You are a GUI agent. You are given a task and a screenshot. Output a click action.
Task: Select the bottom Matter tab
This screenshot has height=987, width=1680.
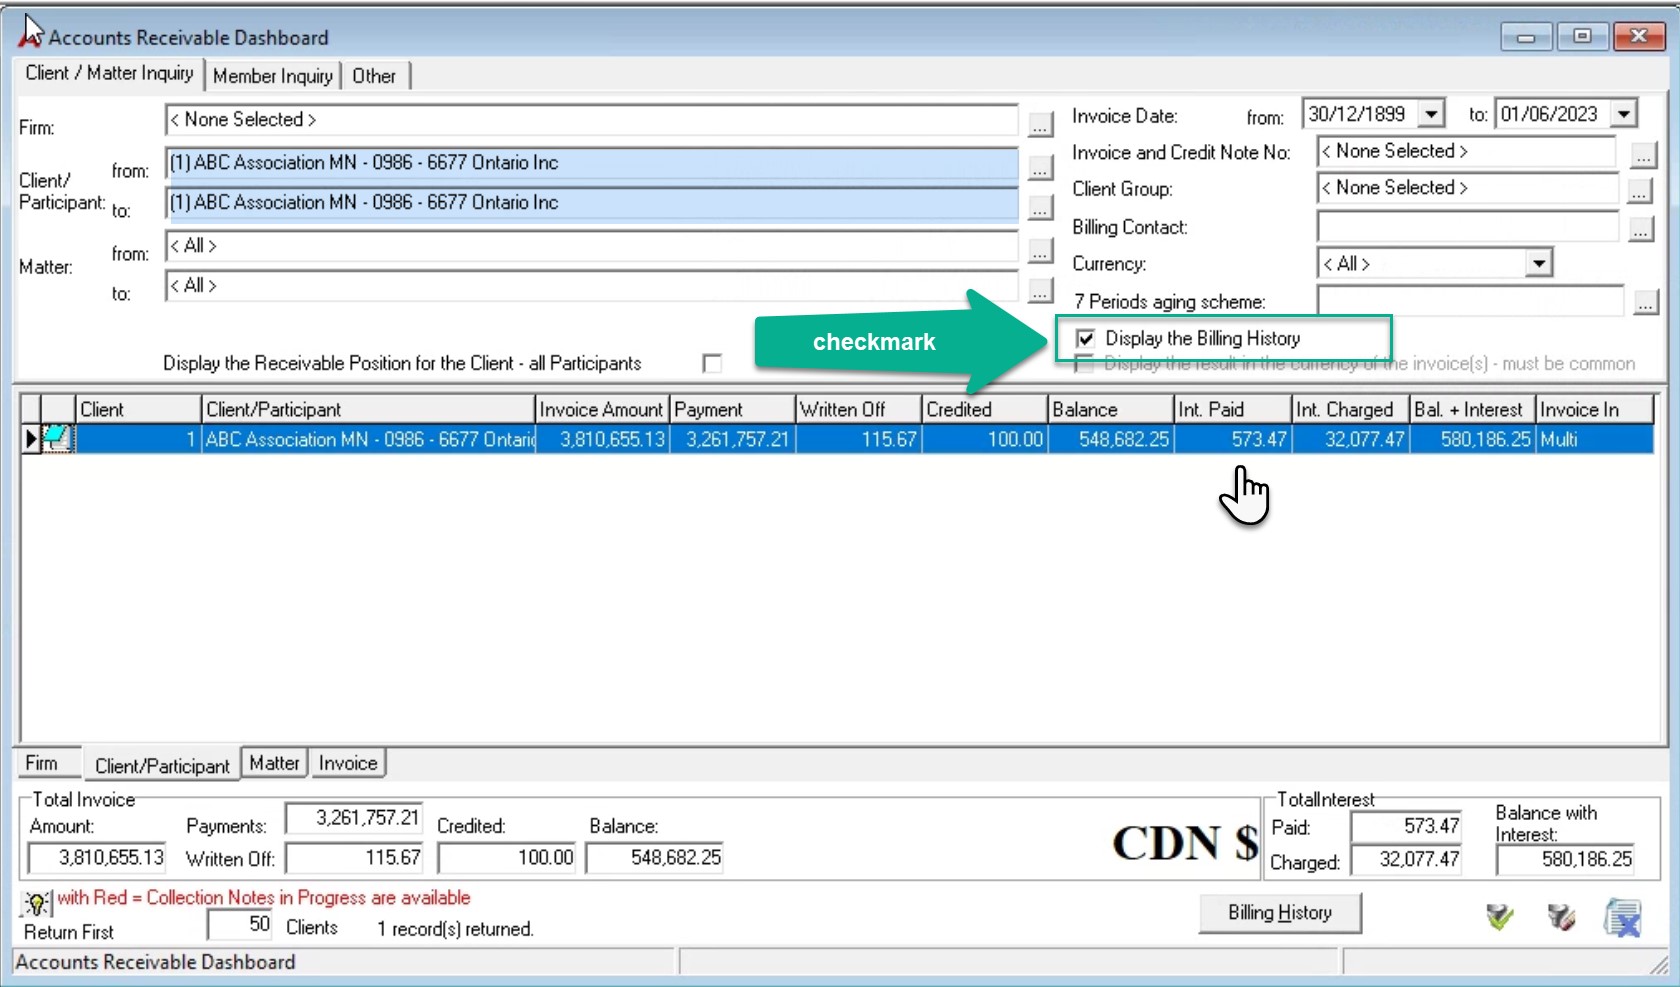(x=274, y=763)
